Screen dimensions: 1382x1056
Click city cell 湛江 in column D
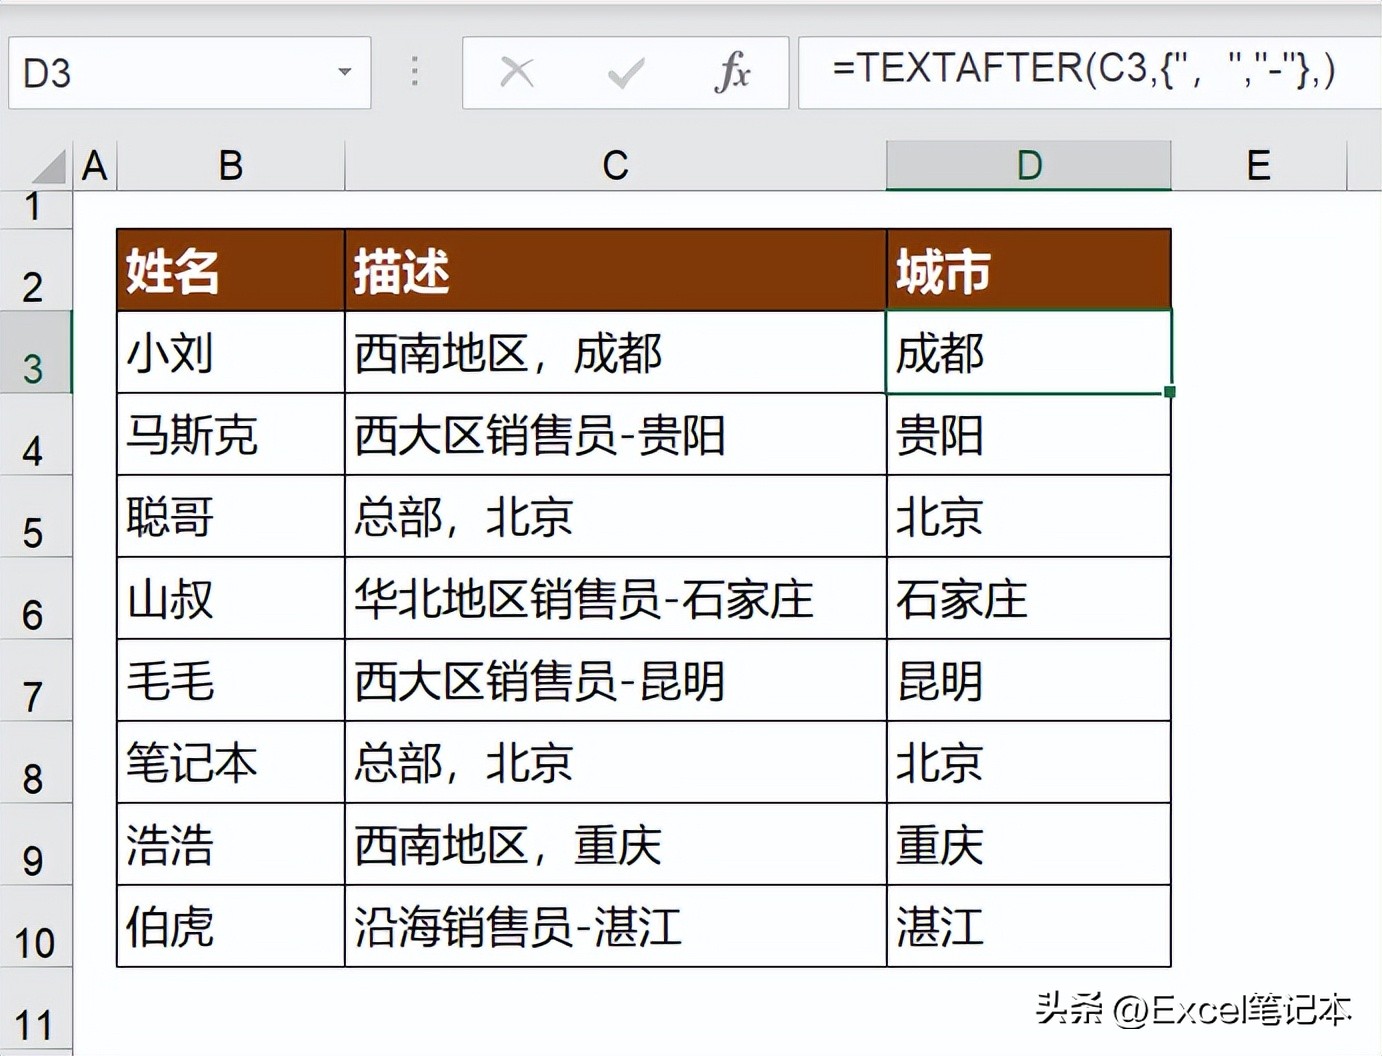(x=1029, y=926)
